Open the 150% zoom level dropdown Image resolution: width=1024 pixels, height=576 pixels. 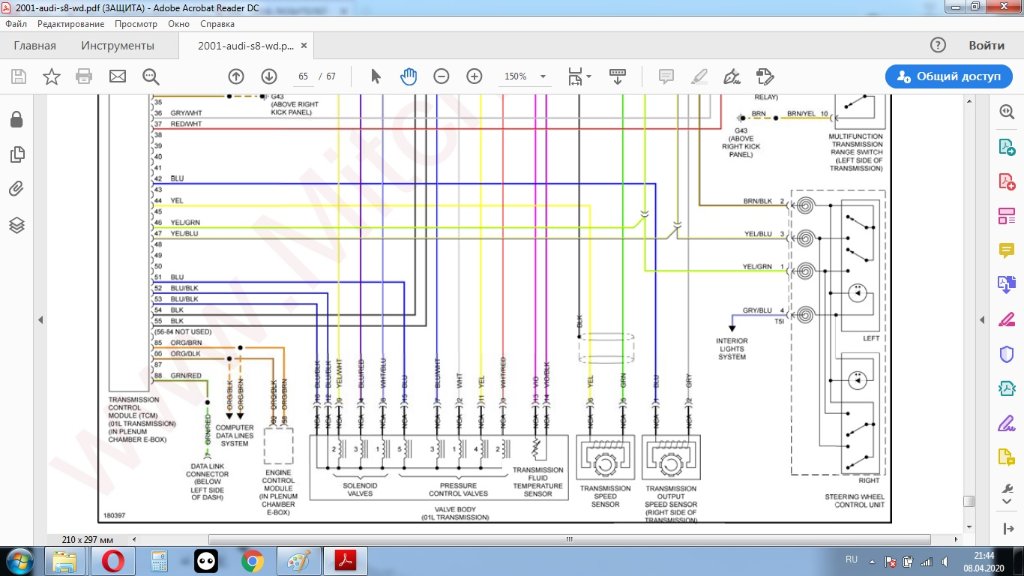(x=543, y=76)
